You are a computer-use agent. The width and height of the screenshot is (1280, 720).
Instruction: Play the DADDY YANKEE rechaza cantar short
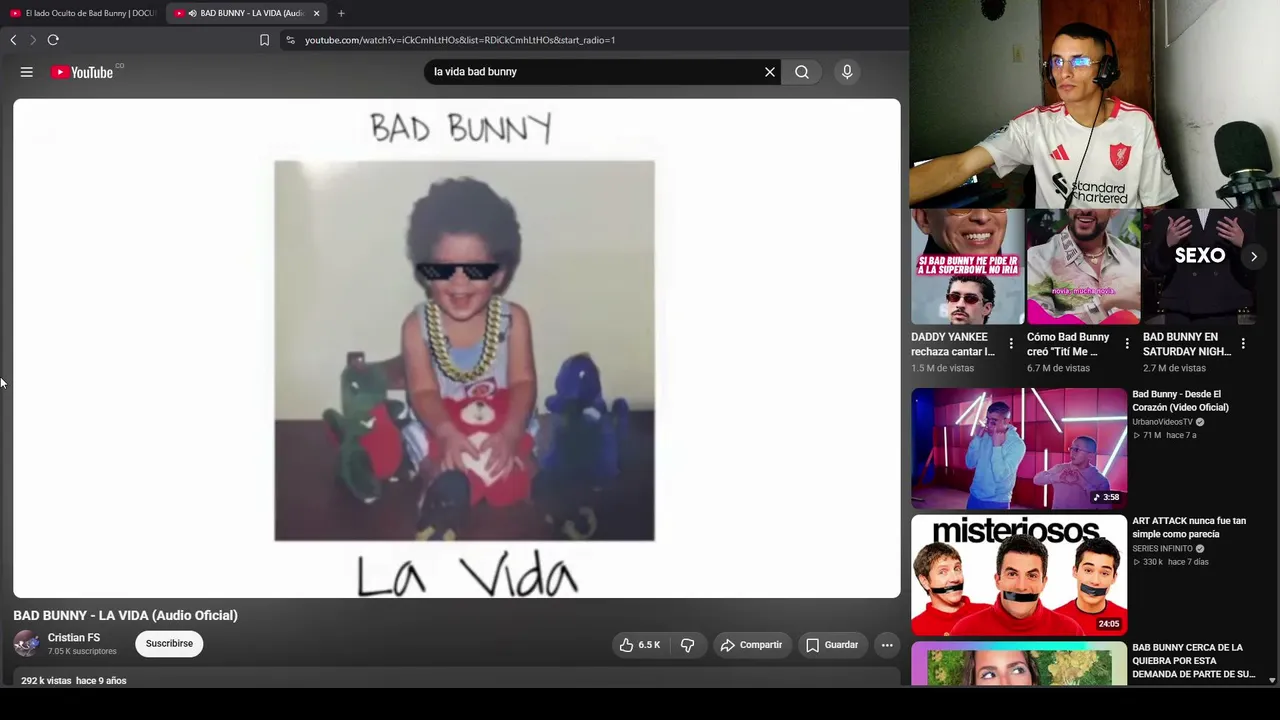coord(967,267)
